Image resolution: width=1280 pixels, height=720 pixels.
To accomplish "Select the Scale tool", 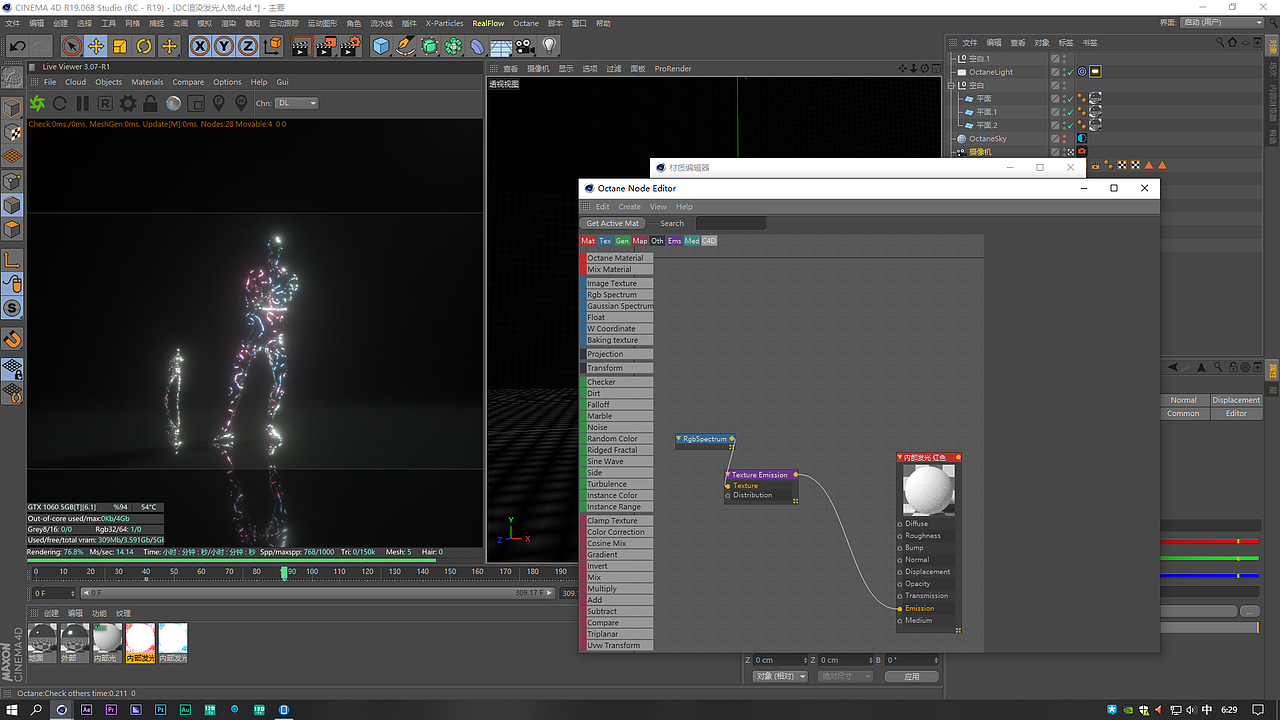I will tap(120, 46).
